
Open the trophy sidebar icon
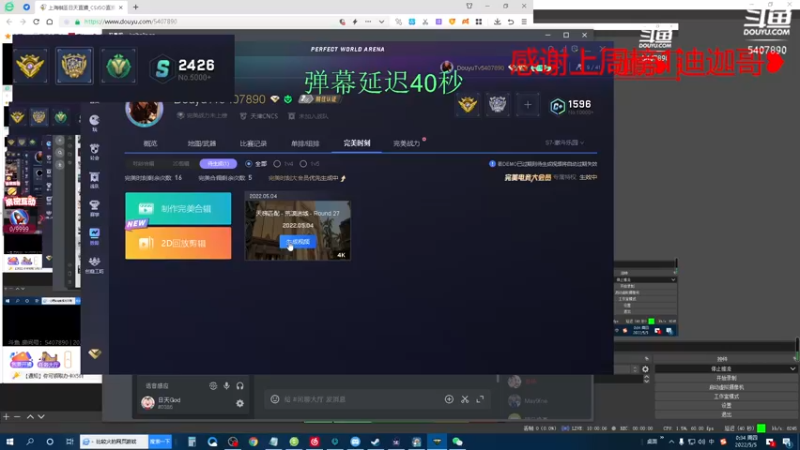(x=94, y=208)
